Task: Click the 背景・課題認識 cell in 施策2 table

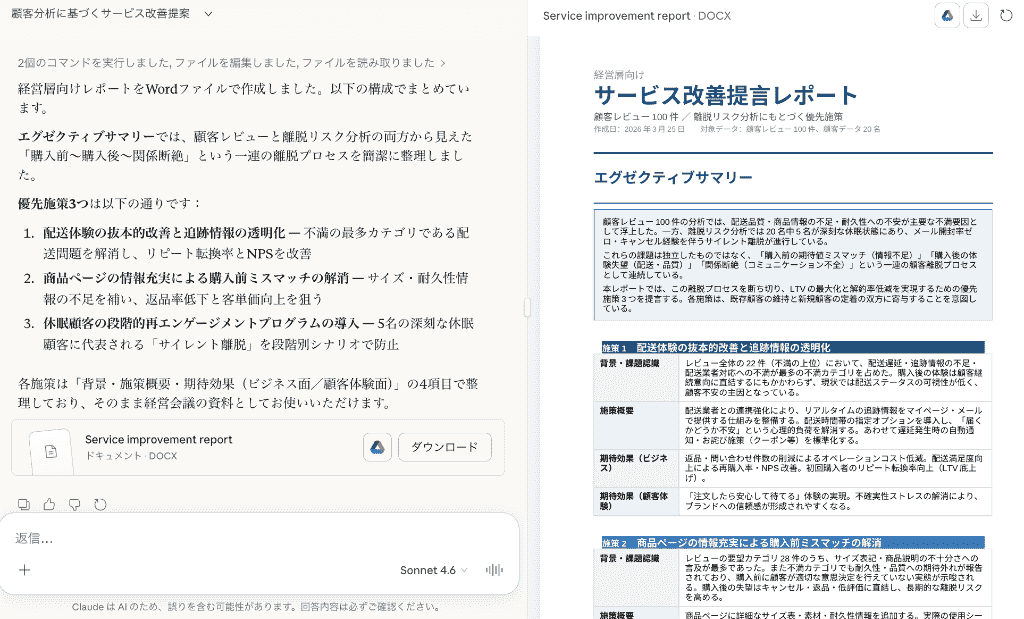Action: tap(636, 579)
